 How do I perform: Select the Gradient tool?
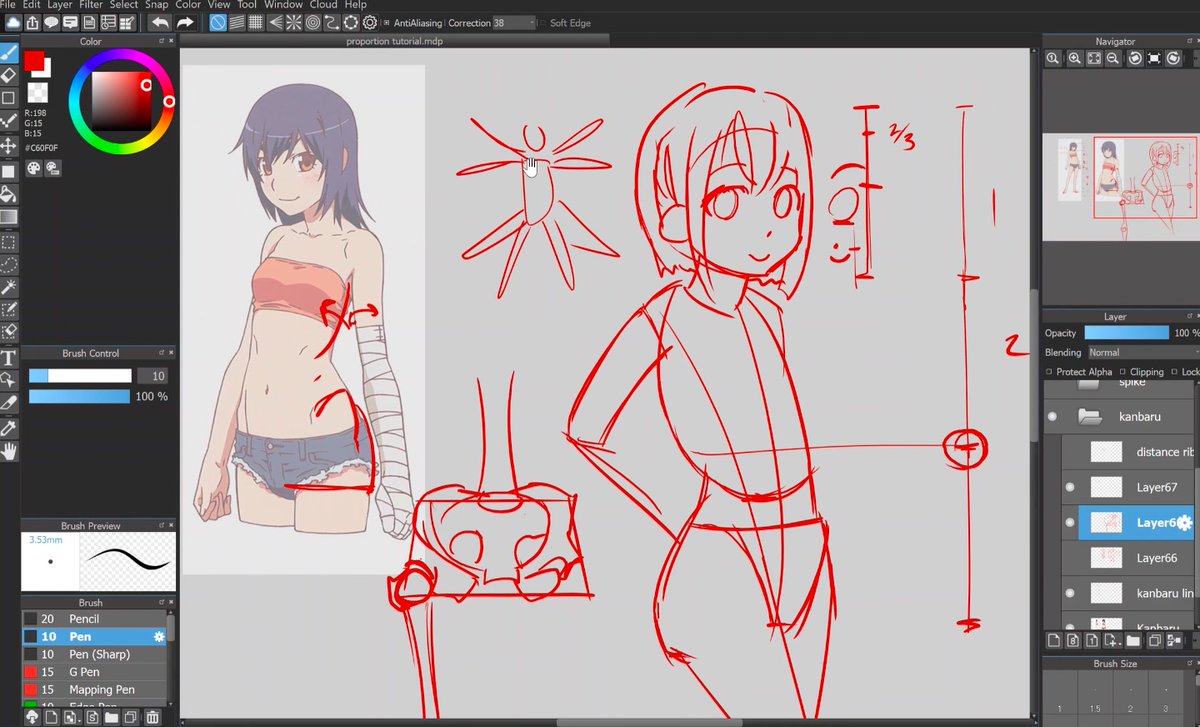coord(8,217)
